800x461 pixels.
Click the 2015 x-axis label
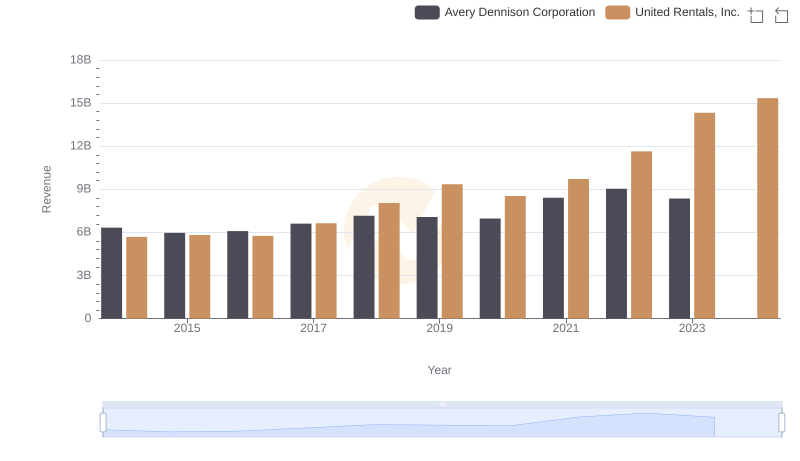[x=187, y=328]
